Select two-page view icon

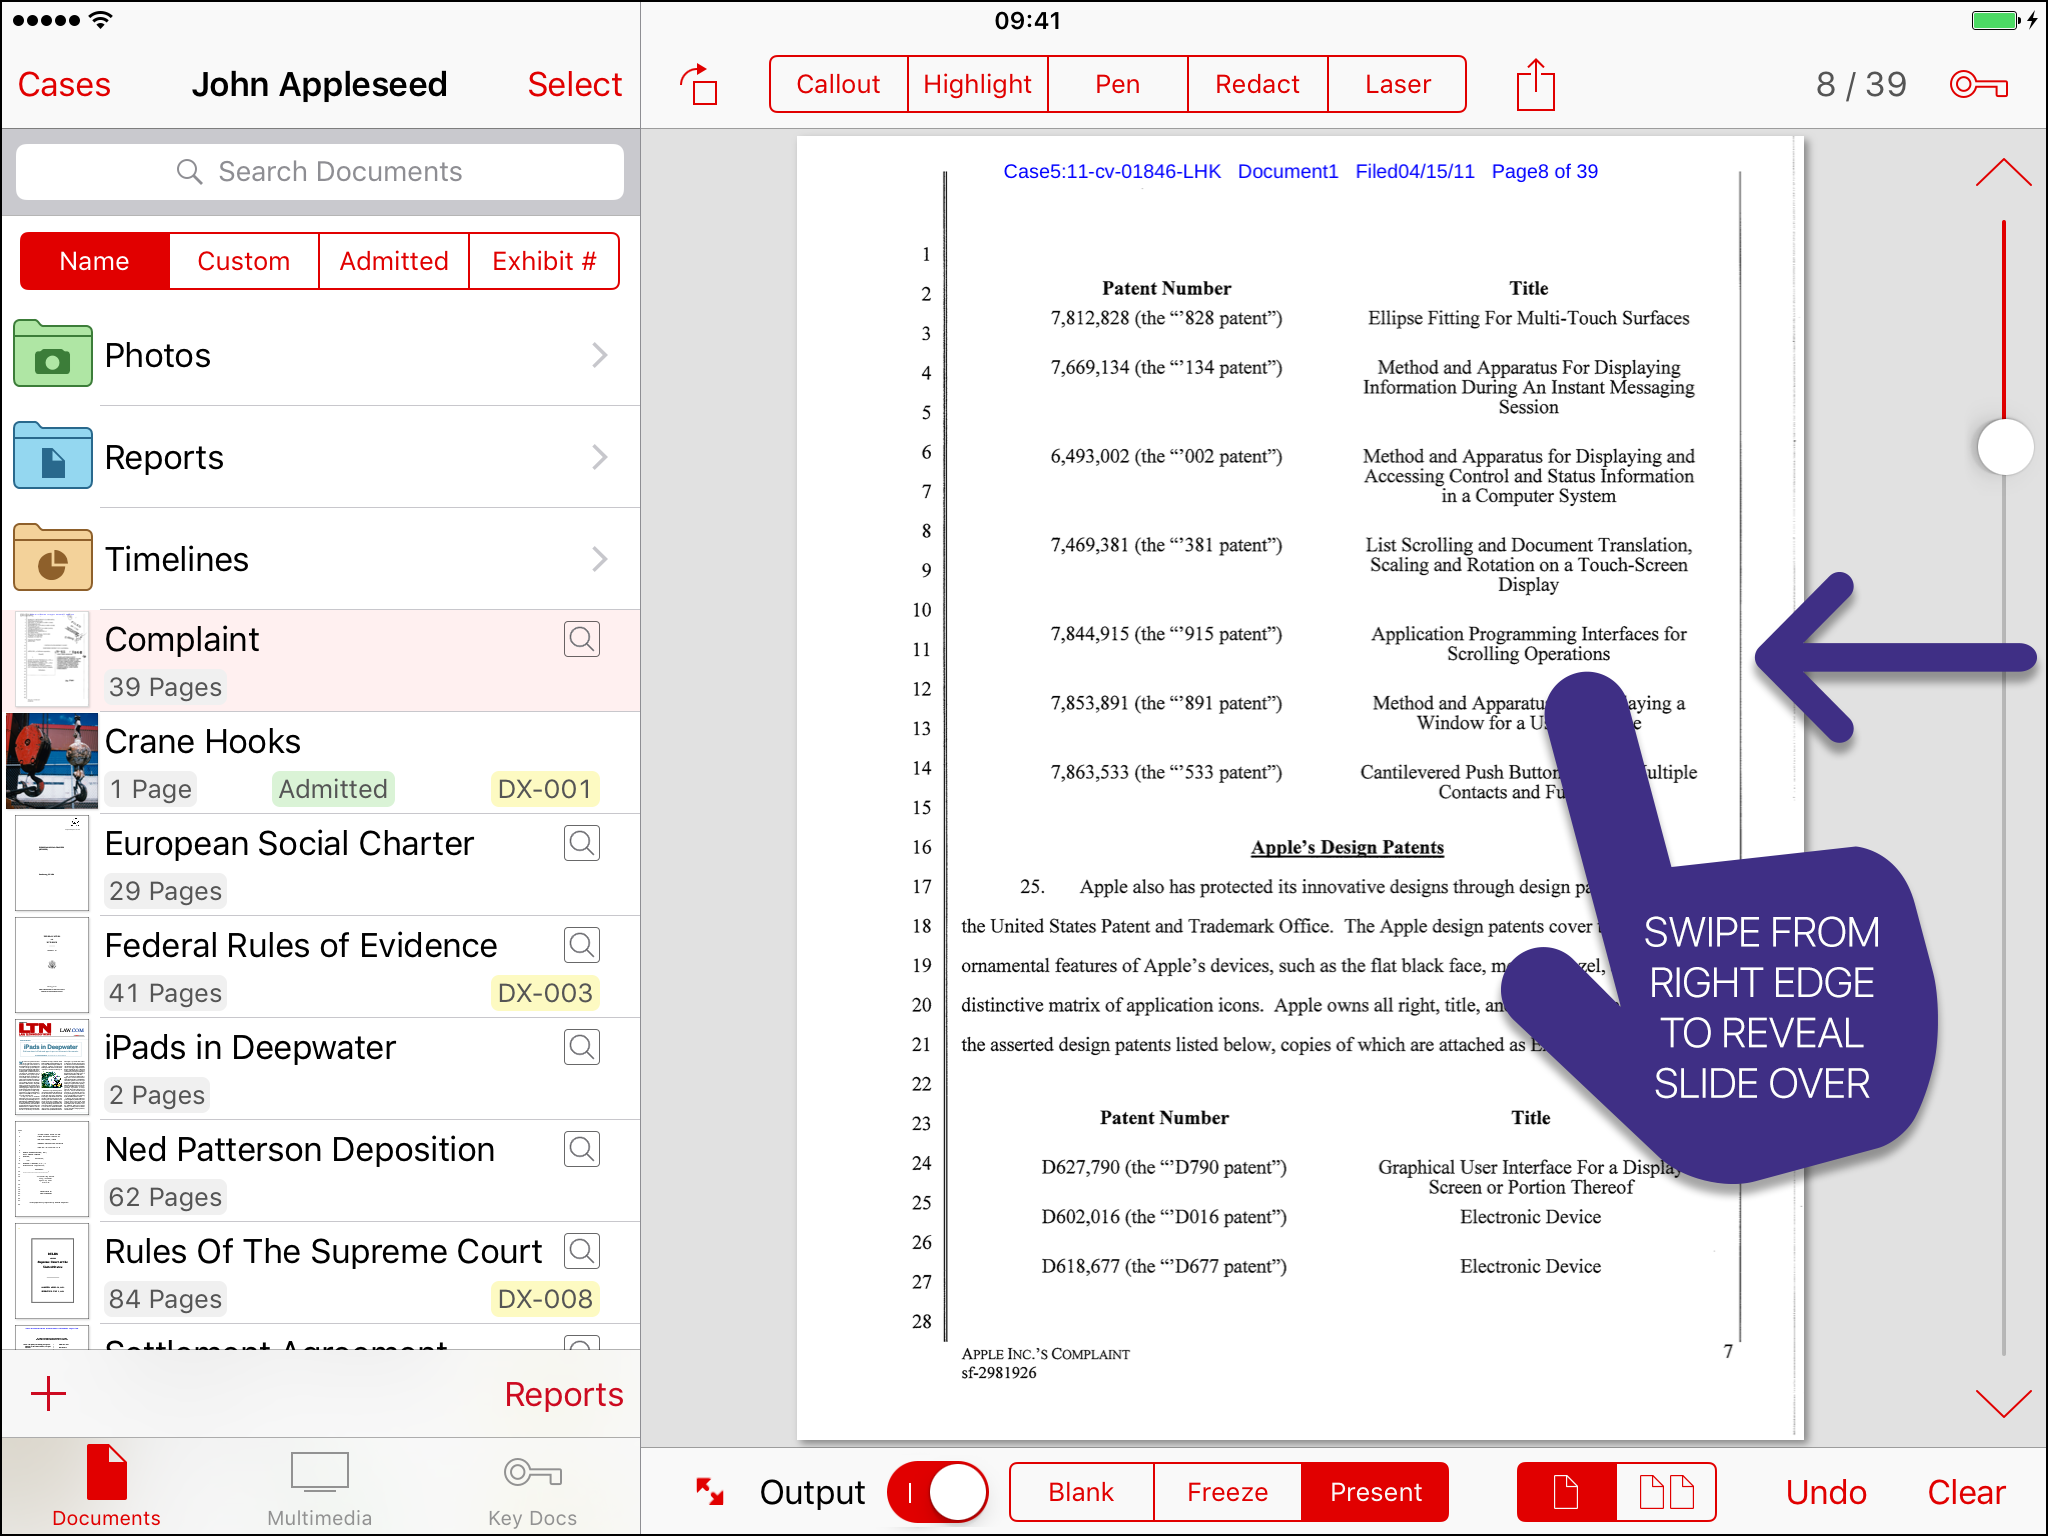coord(1666,1492)
